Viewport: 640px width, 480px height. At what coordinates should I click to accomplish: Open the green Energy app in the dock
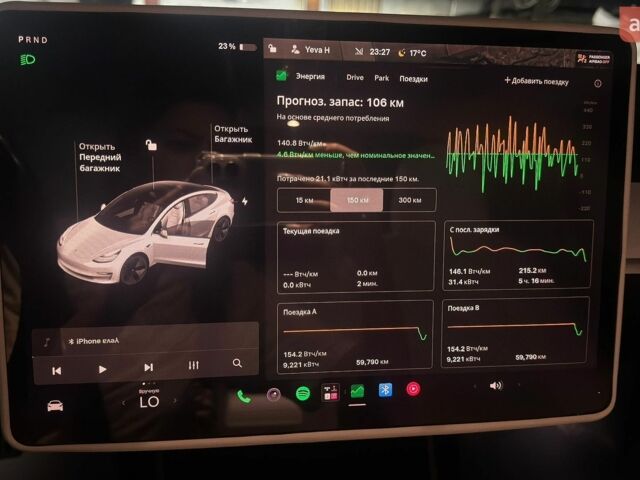(357, 391)
